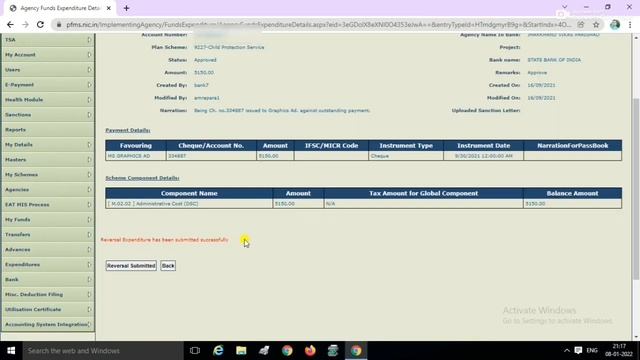The height and width of the screenshot is (360, 640).
Task: Open the Expenditures menu
Action: [48, 264]
